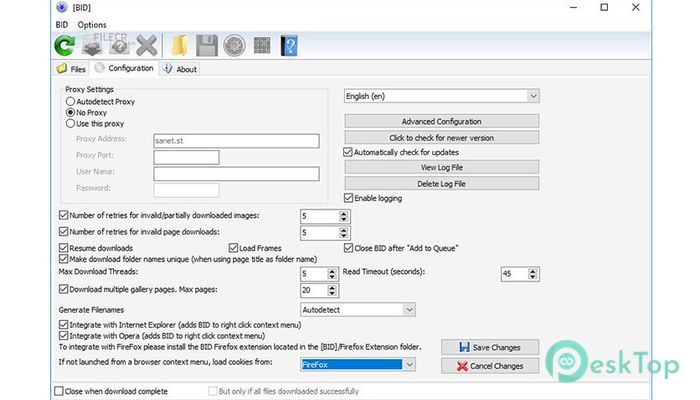Select the Configuration tab

point(125,68)
